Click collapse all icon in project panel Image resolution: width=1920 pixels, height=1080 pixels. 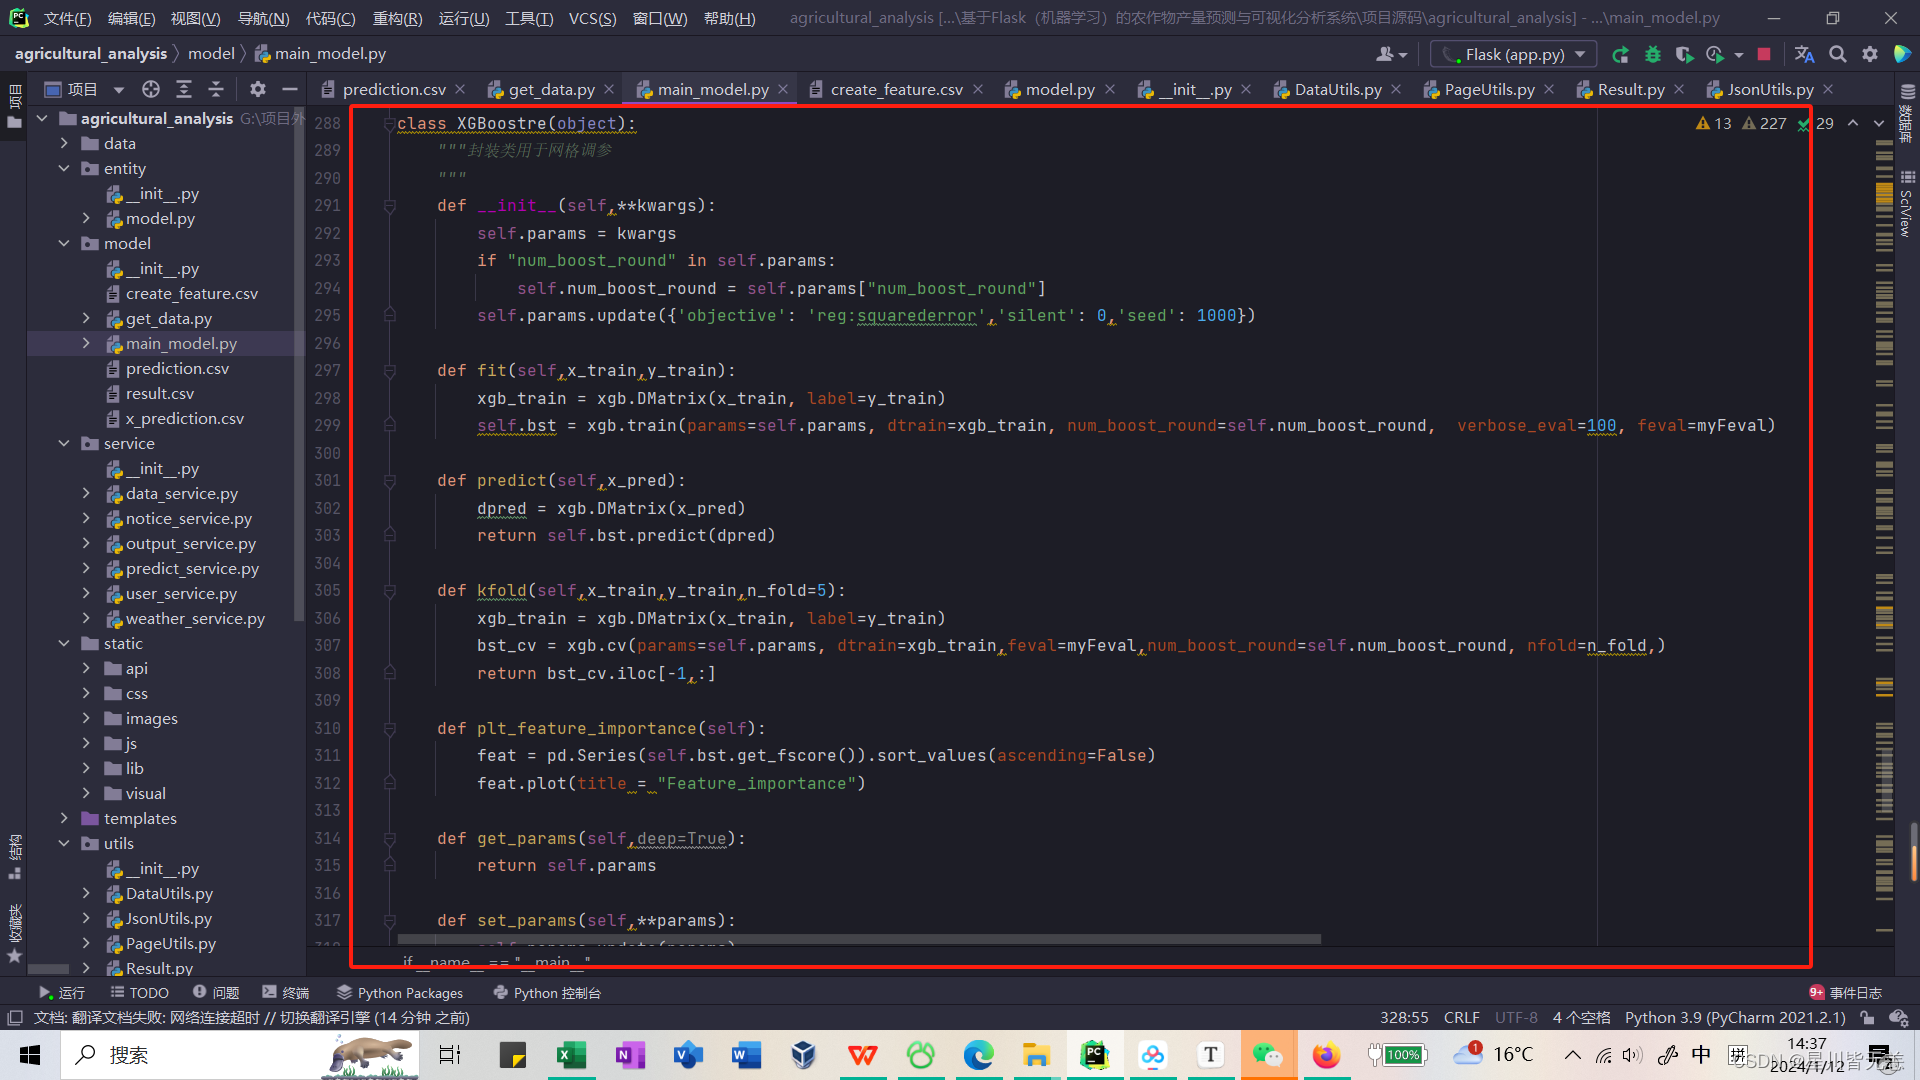point(216,90)
